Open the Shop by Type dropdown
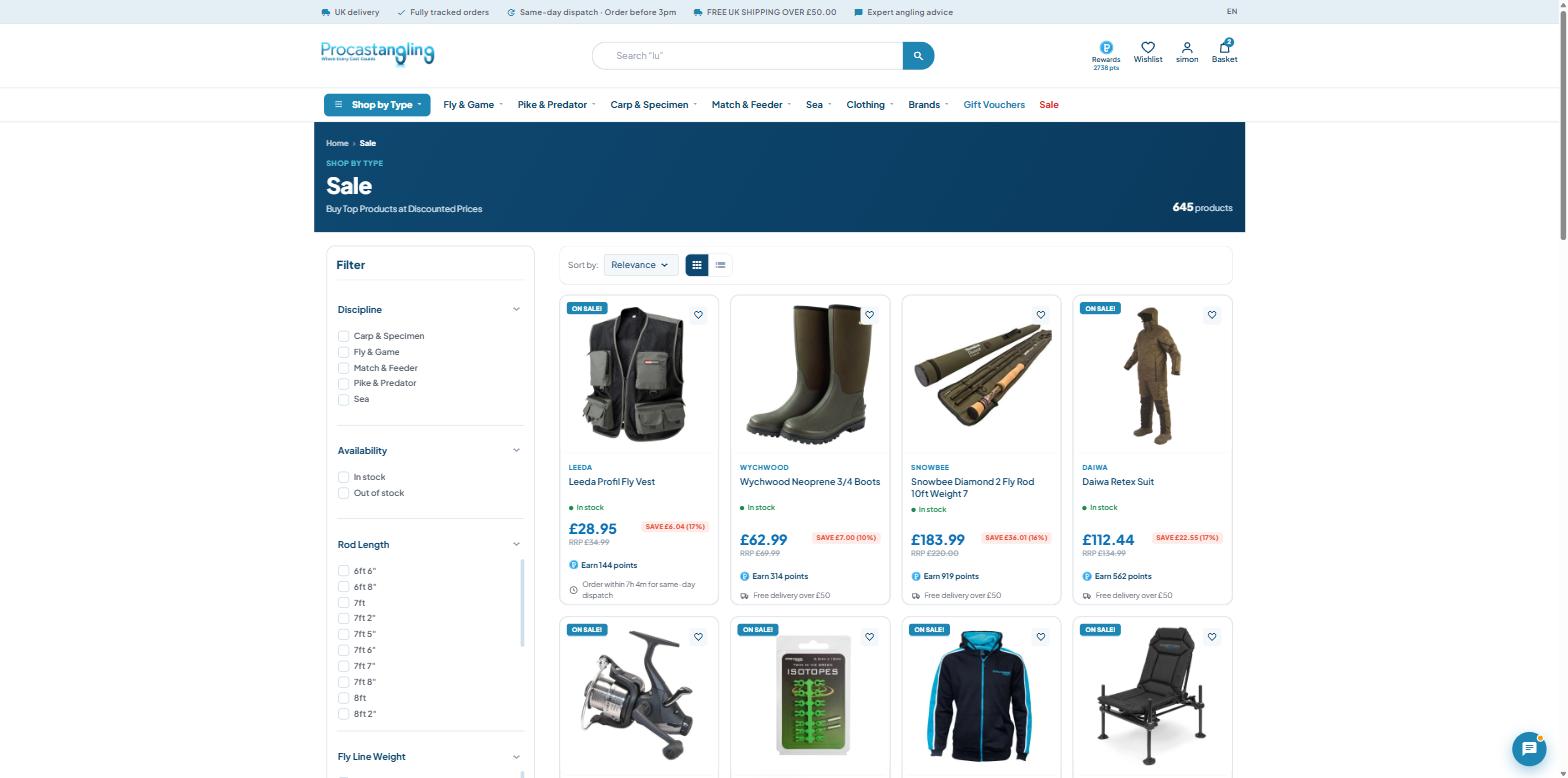This screenshot has width=1568, height=778. tap(377, 105)
